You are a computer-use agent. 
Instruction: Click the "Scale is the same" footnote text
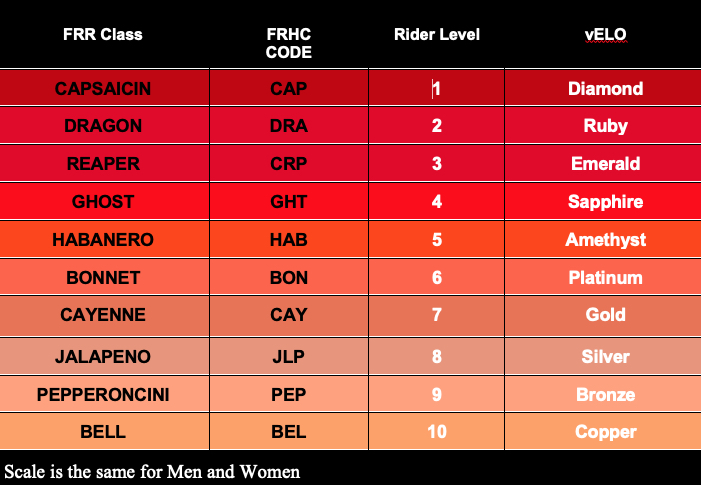pos(152,472)
